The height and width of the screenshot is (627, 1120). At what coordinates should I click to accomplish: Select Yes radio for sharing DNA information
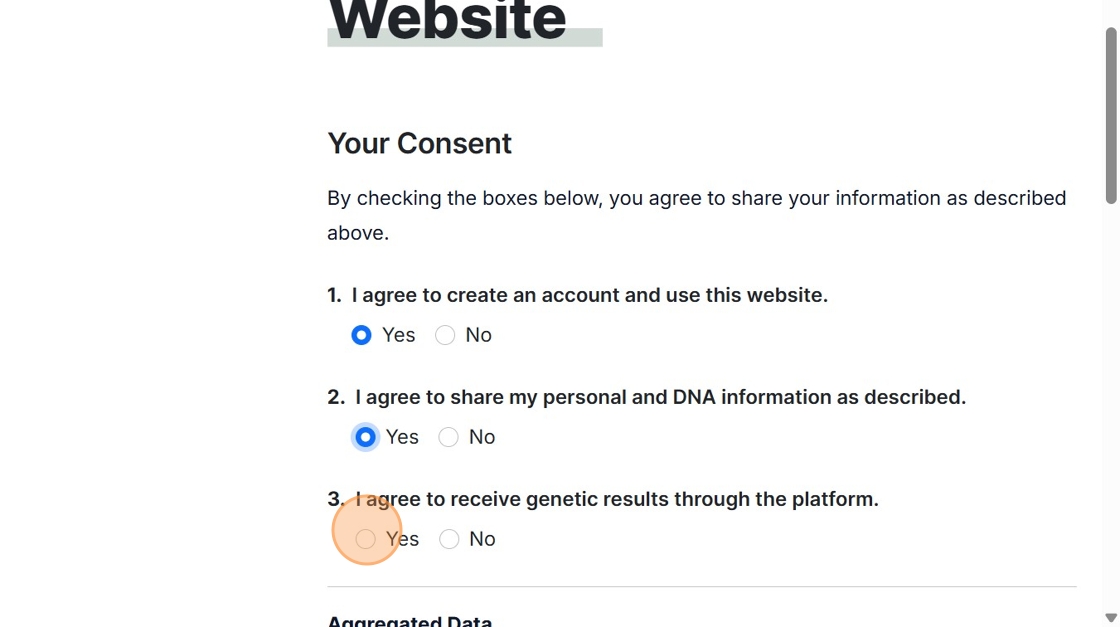pyautogui.click(x=366, y=437)
